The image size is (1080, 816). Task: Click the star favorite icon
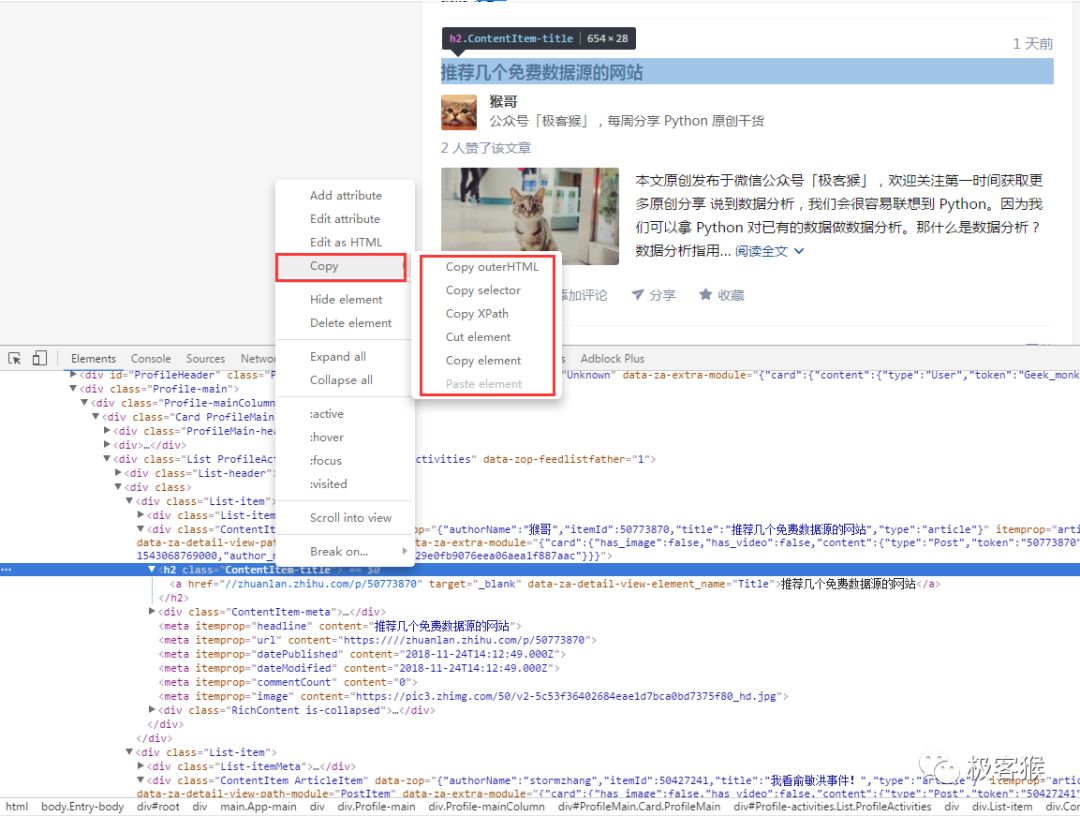point(705,295)
